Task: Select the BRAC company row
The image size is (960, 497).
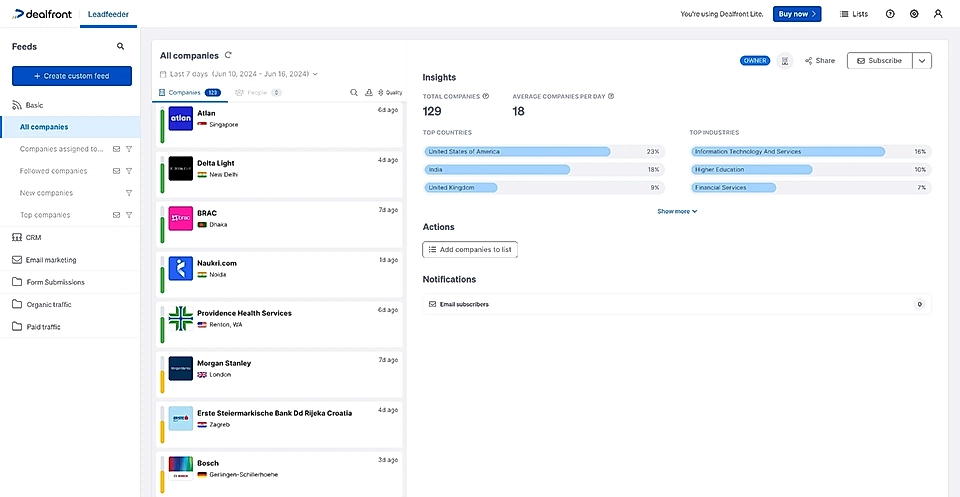Action: tap(278, 225)
